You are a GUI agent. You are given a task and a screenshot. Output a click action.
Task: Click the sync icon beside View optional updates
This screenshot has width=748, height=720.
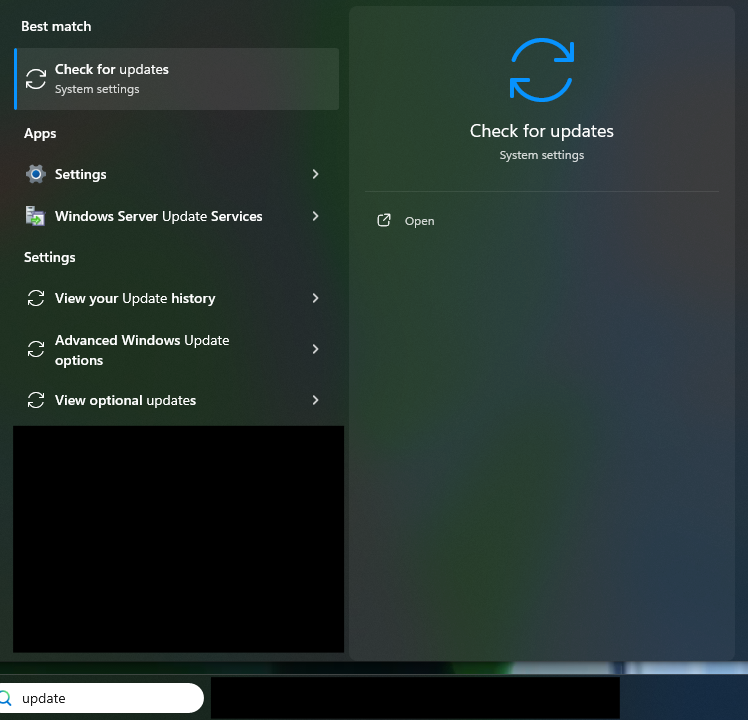36,400
